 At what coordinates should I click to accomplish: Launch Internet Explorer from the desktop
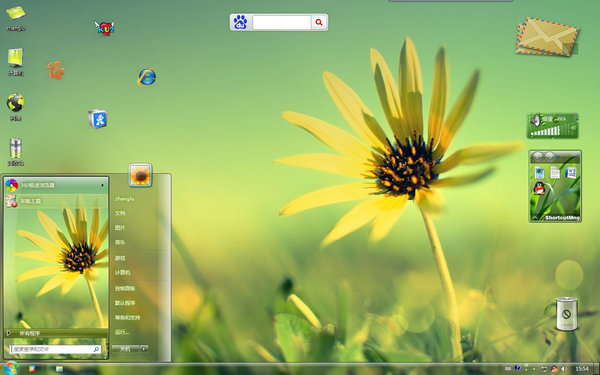(x=147, y=77)
